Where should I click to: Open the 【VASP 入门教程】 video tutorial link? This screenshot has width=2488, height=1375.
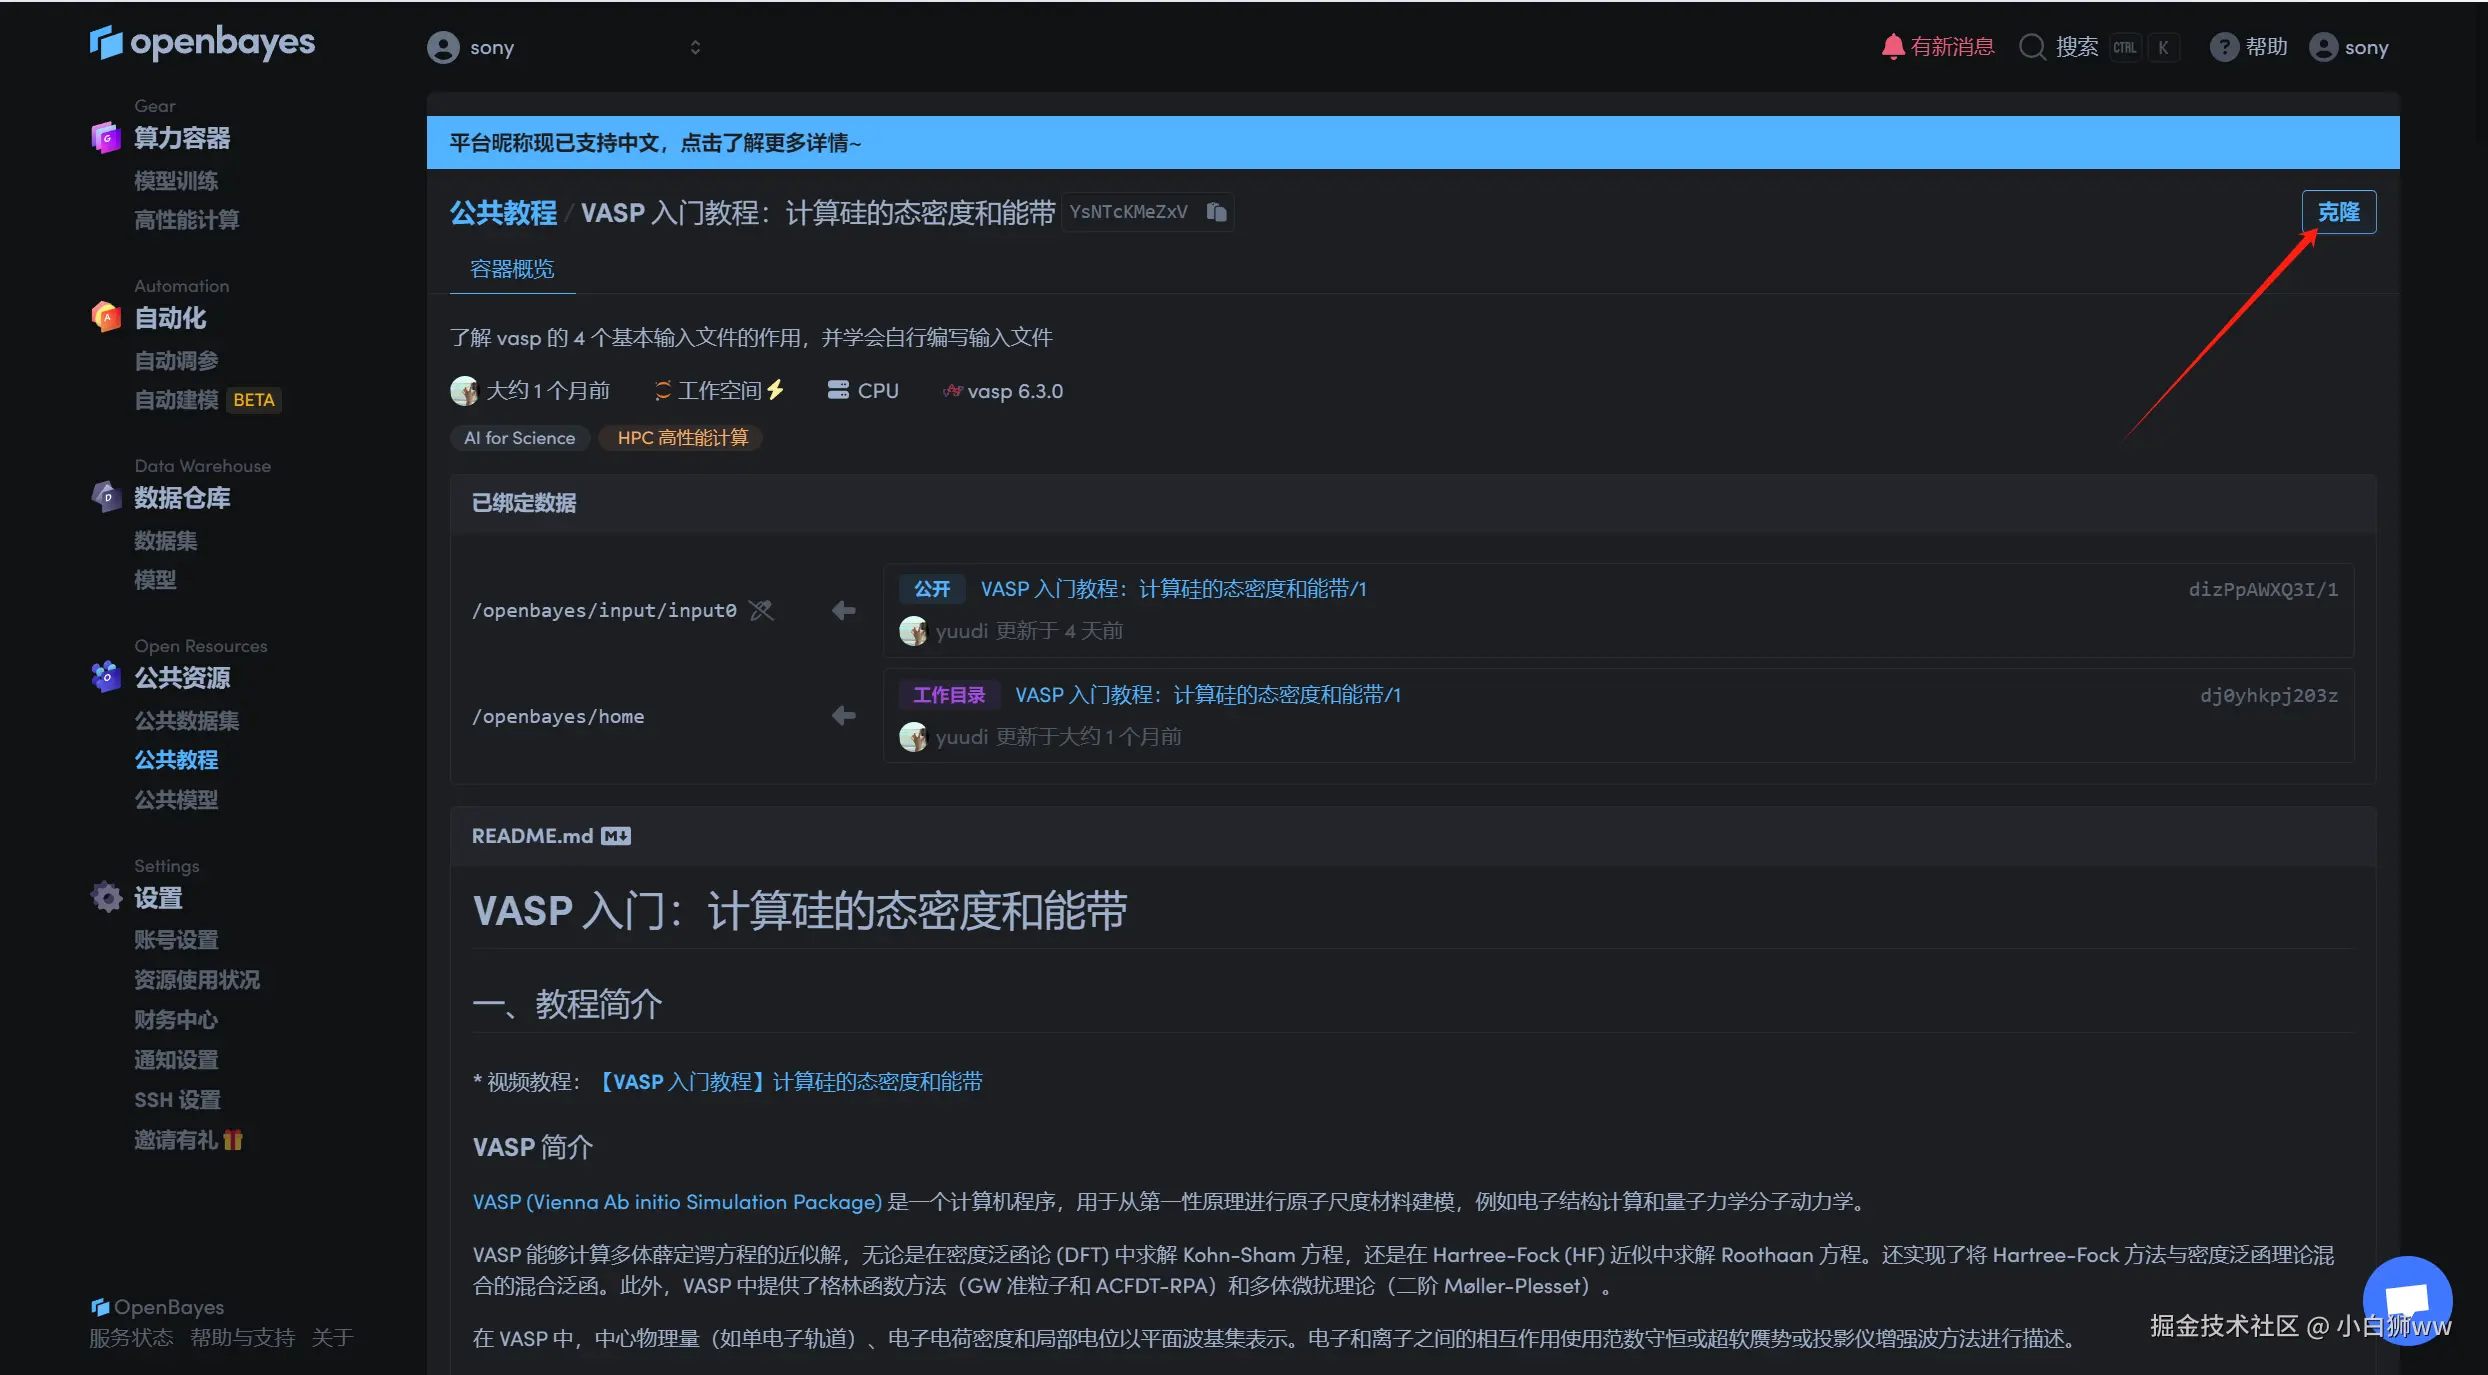(790, 1082)
